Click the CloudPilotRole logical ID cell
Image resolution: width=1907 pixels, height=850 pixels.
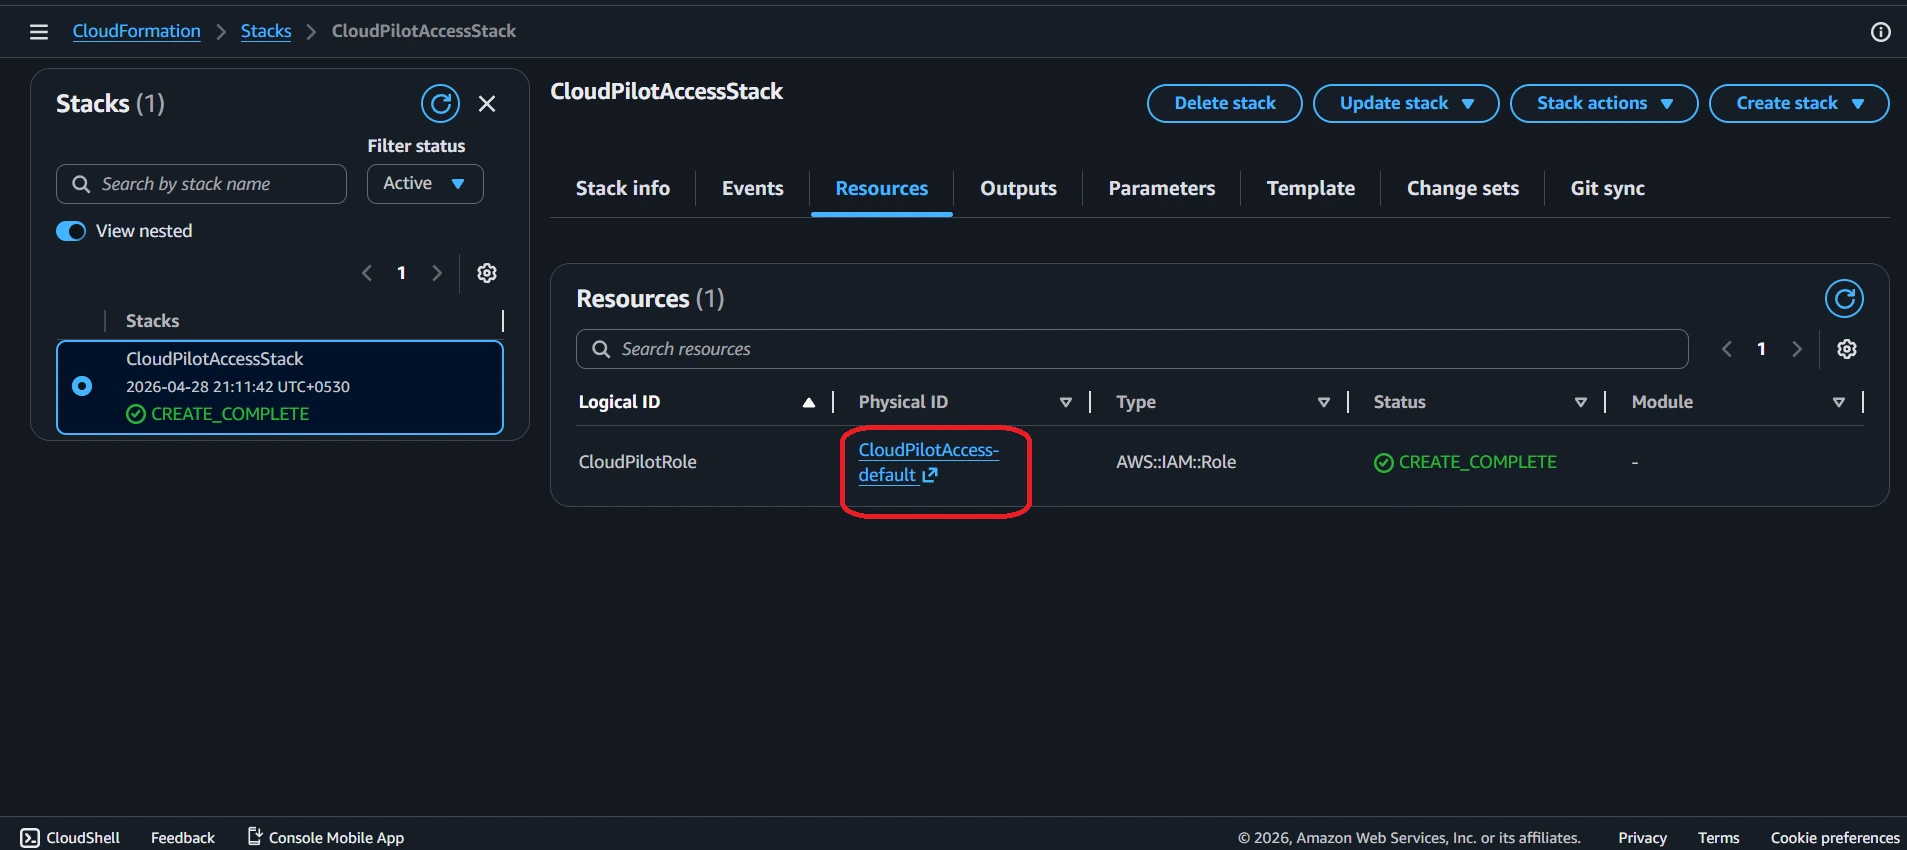638,462
